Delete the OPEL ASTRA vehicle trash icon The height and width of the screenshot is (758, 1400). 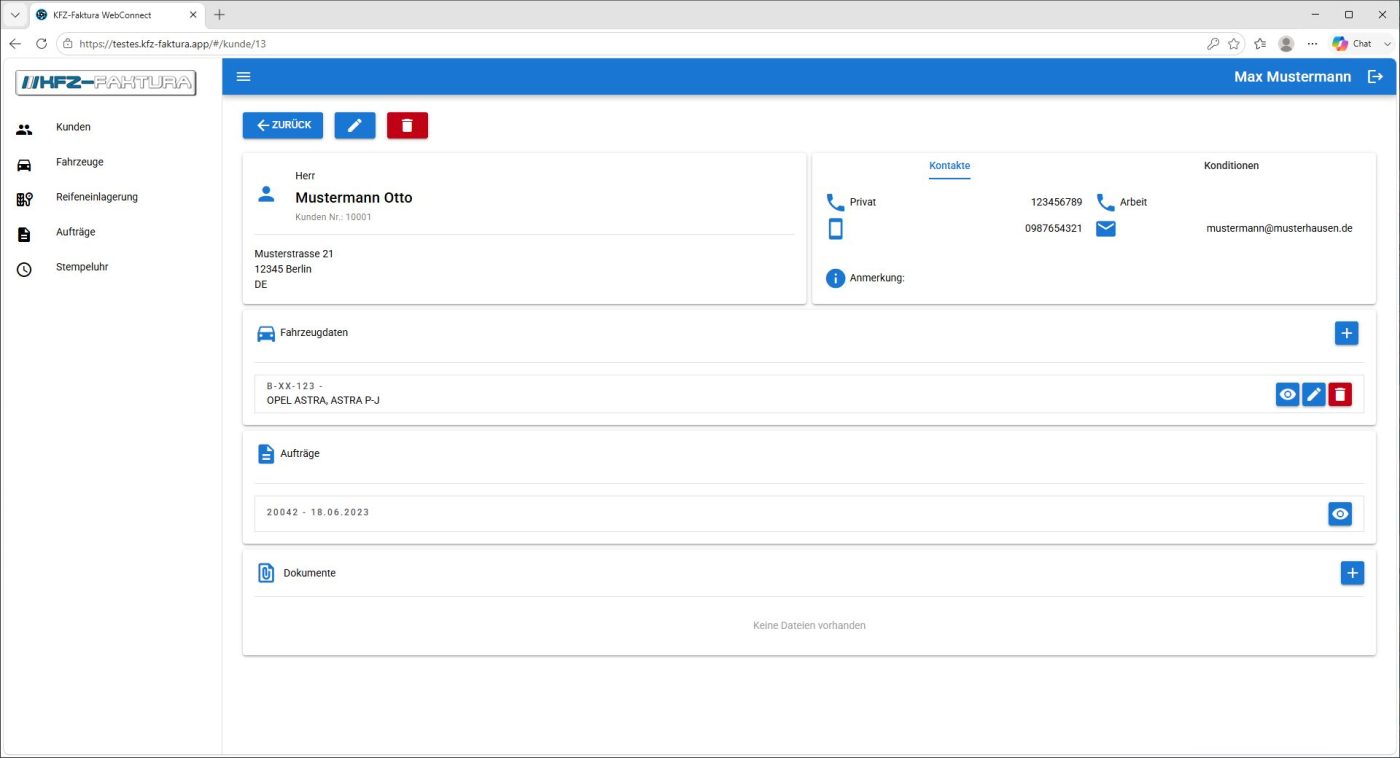(1340, 395)
